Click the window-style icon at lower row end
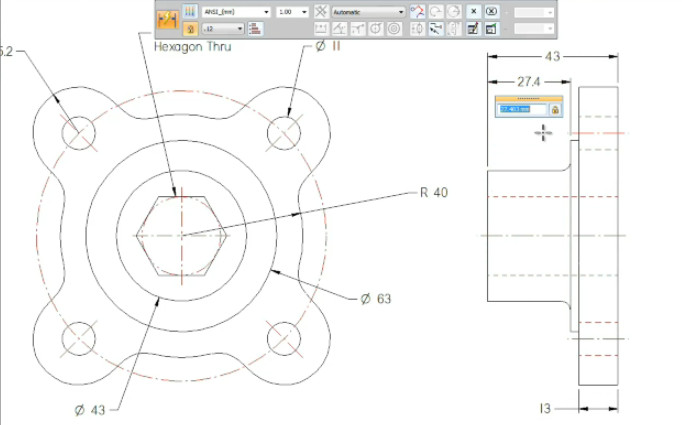This screenshot has width=682, height=425. pos(491,29)
